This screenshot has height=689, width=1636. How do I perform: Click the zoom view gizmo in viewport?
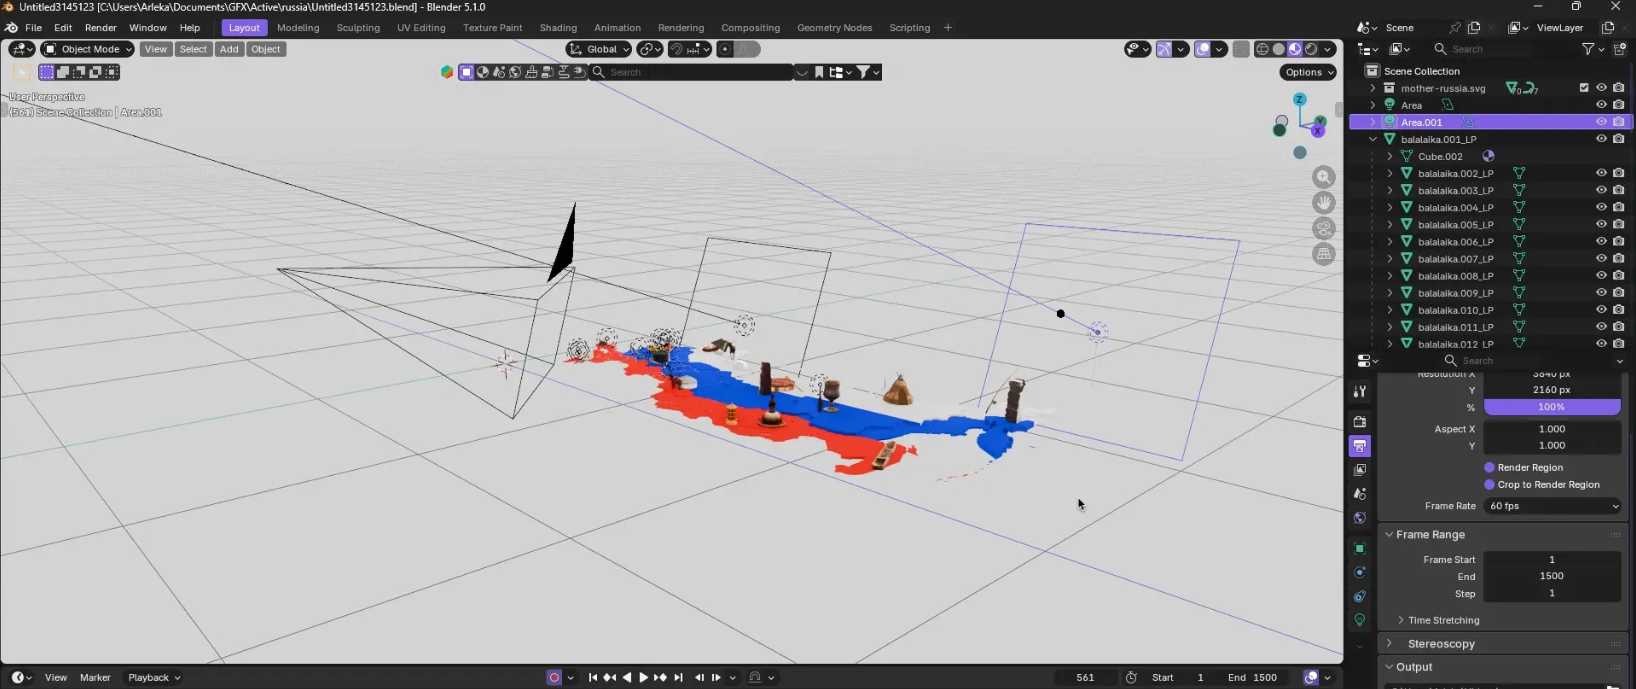[x=1324, y=177]
